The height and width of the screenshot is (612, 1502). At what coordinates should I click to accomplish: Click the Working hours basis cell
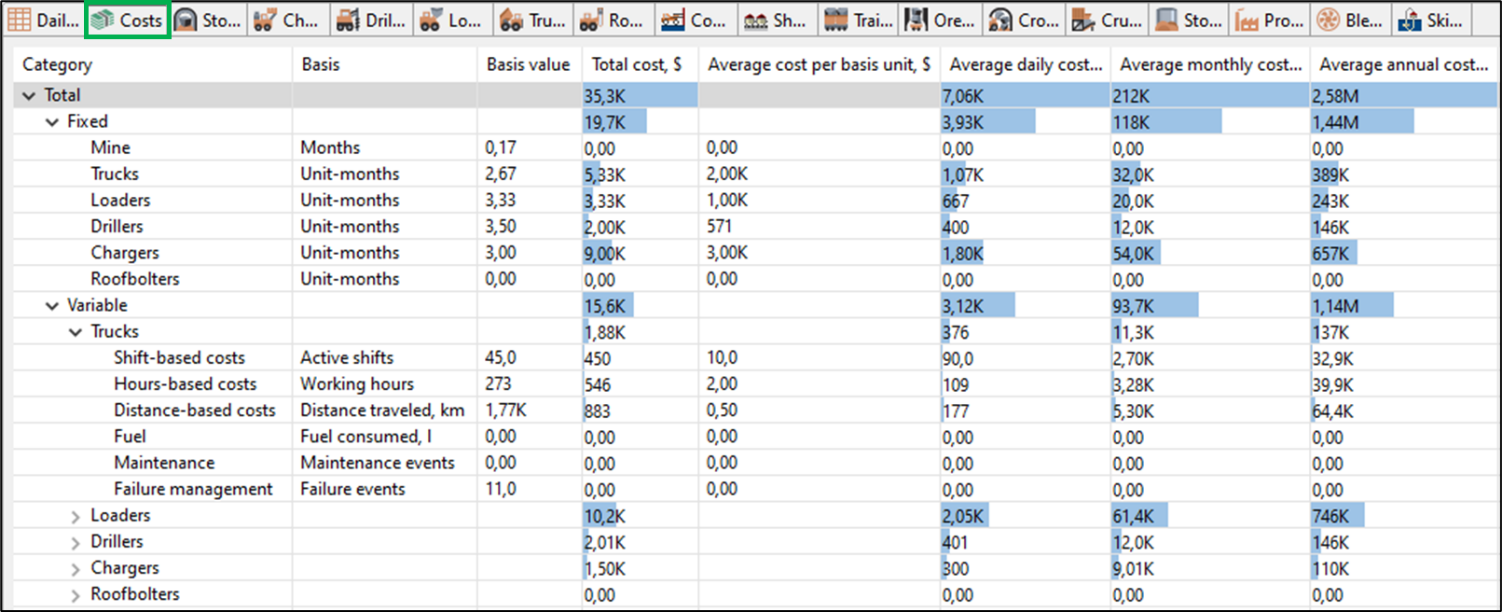pyautogui.click(x=385, y=384)
